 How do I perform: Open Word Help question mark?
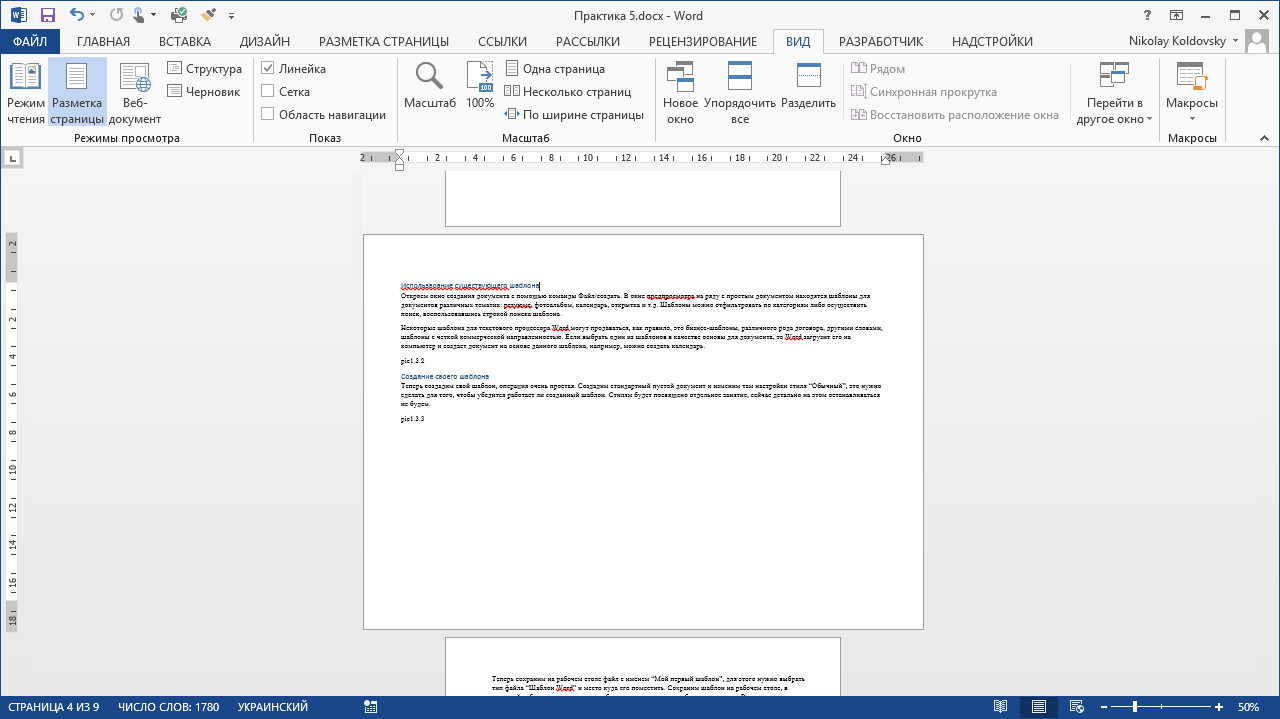[x=1146, y=15]
